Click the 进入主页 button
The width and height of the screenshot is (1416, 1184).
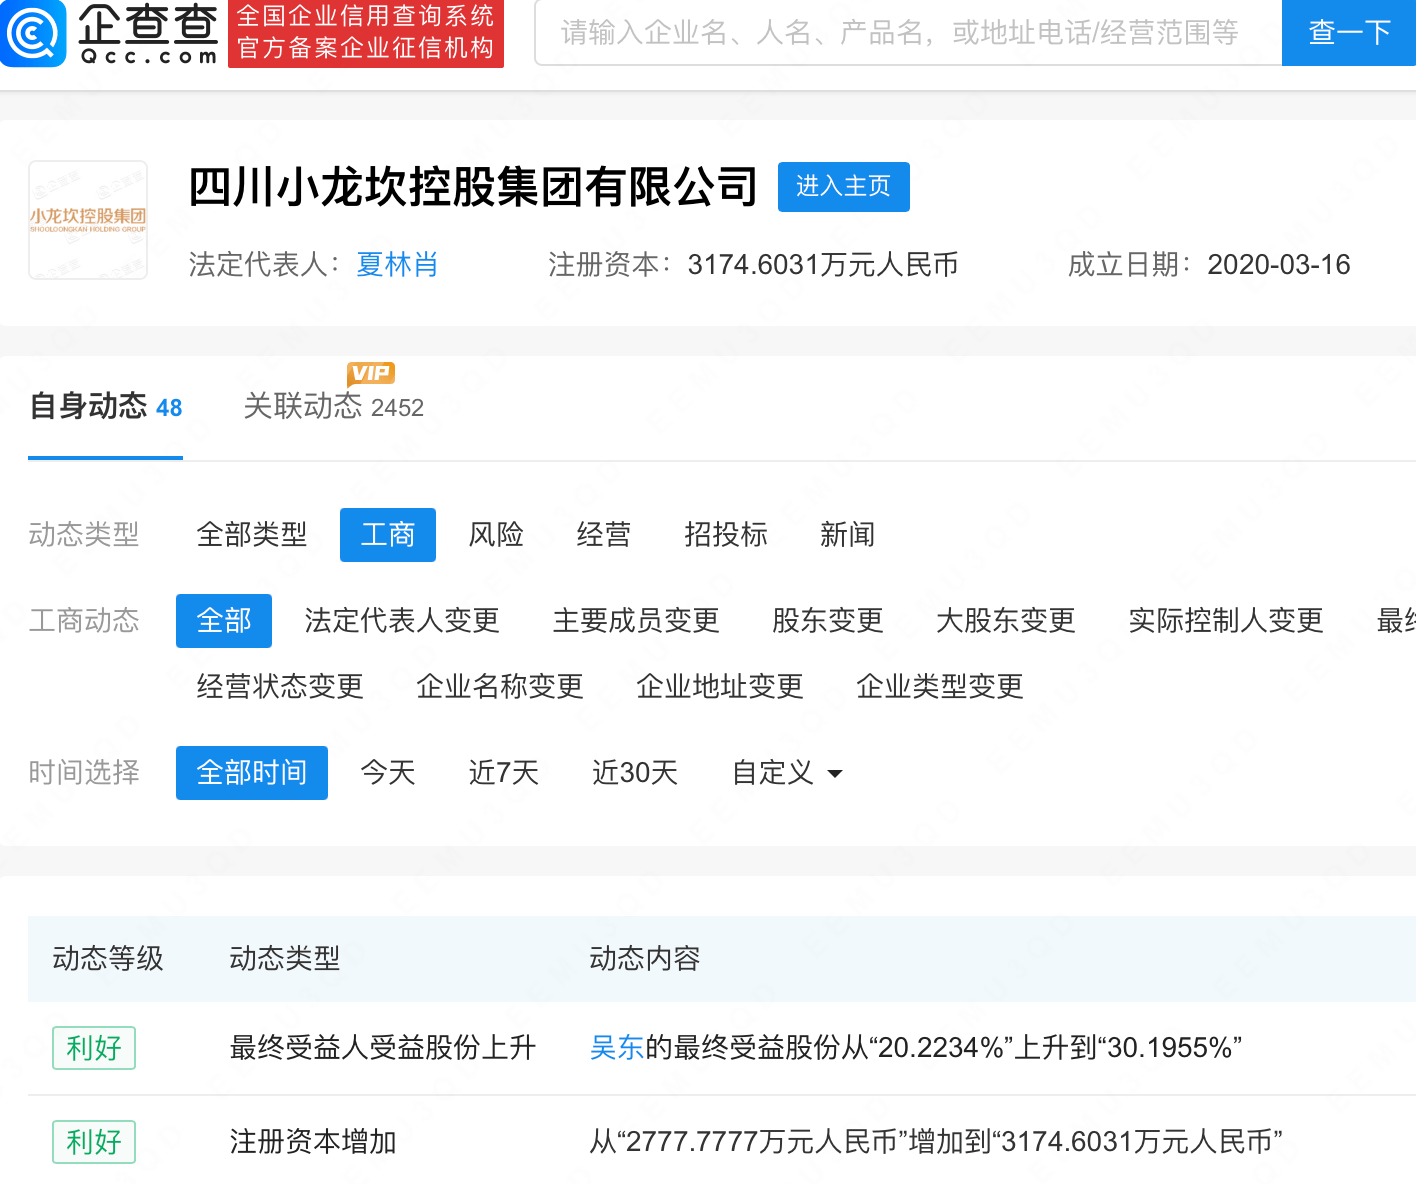click(843, 187)
